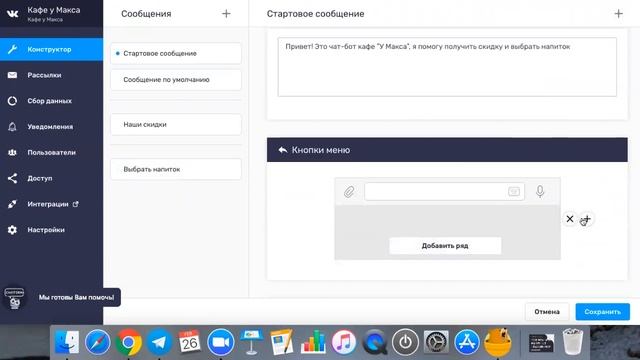The width and height of the screenshot is (640, 360).
Task: Click the Рассылки envelope icon
Action: [x=12, y=75]
